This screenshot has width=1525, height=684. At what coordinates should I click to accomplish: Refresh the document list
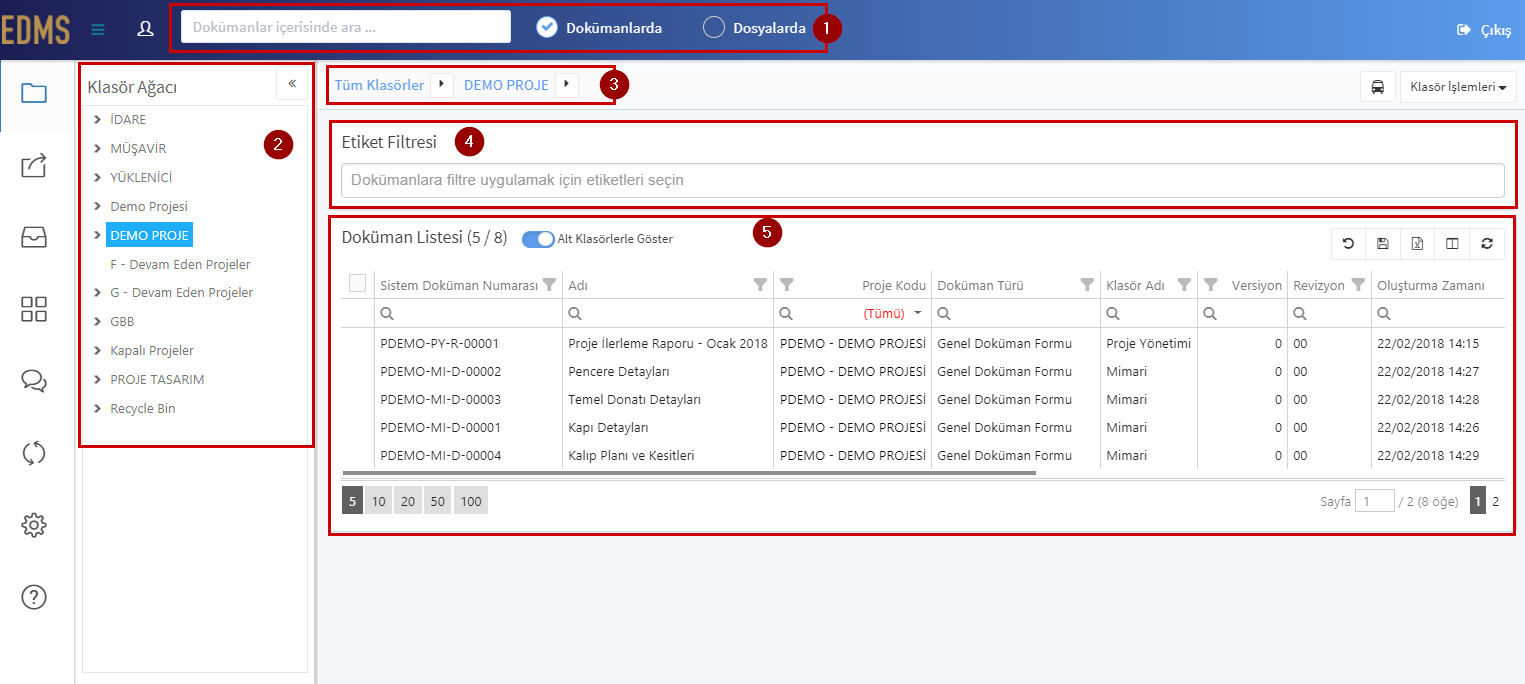pyautogui.click(x=1487, y=243)
